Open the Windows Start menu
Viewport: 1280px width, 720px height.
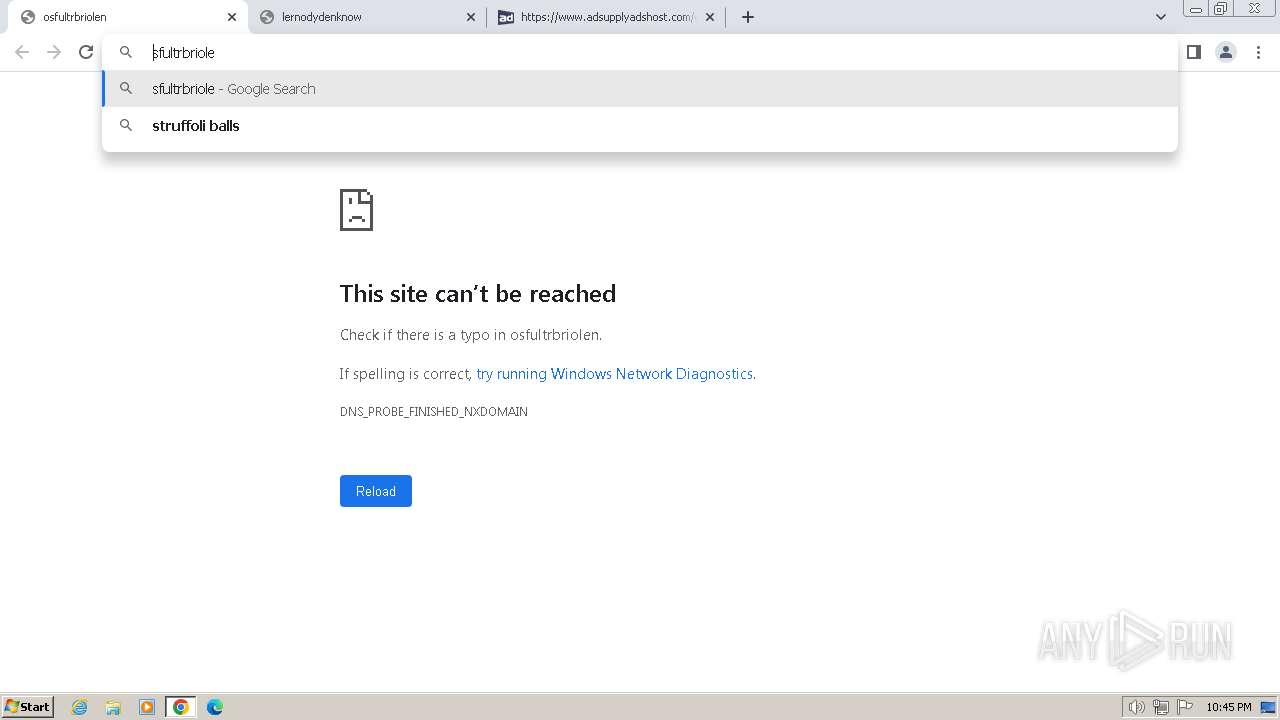(x=28, y=707)
